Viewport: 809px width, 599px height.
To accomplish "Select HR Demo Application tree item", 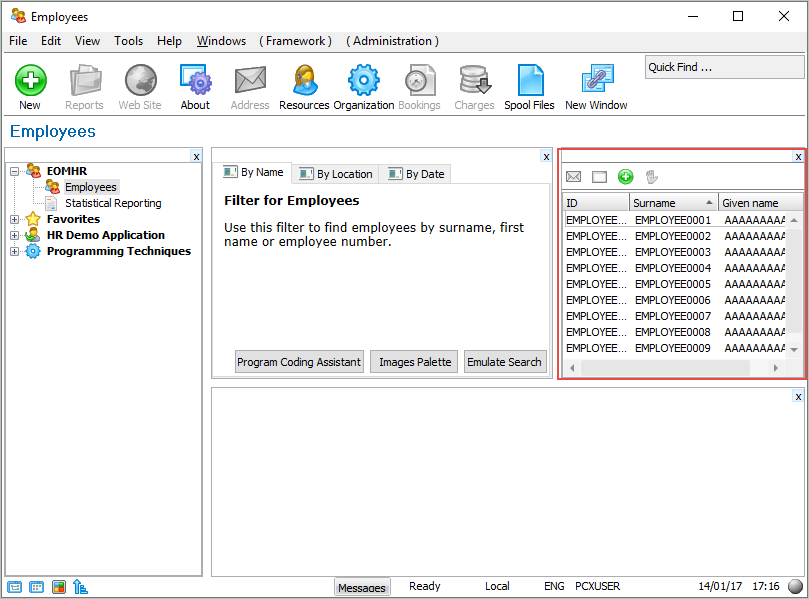I will tap(106, 235).
